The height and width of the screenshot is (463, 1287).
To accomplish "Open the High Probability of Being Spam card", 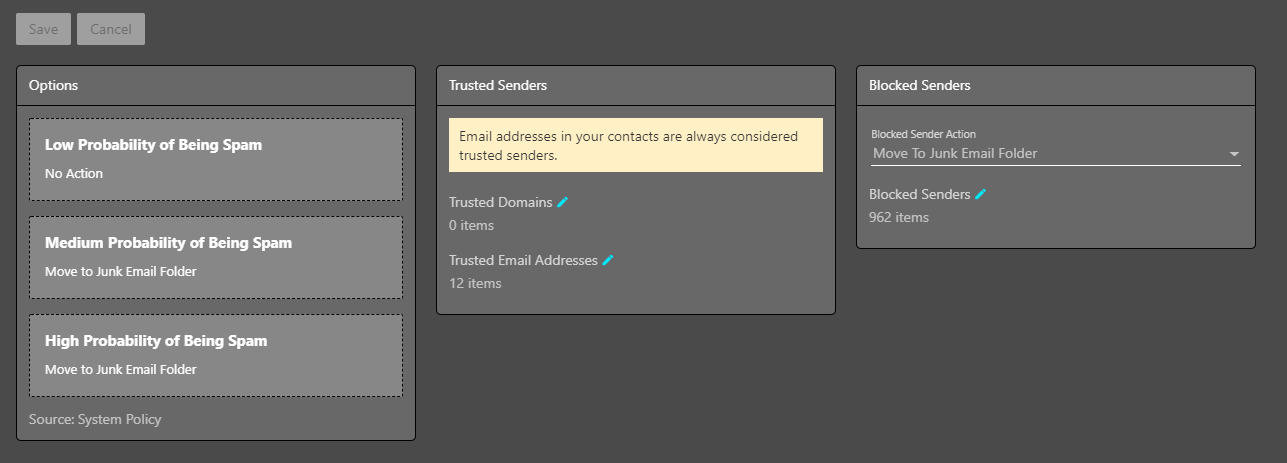I will [x=216, y=355].
